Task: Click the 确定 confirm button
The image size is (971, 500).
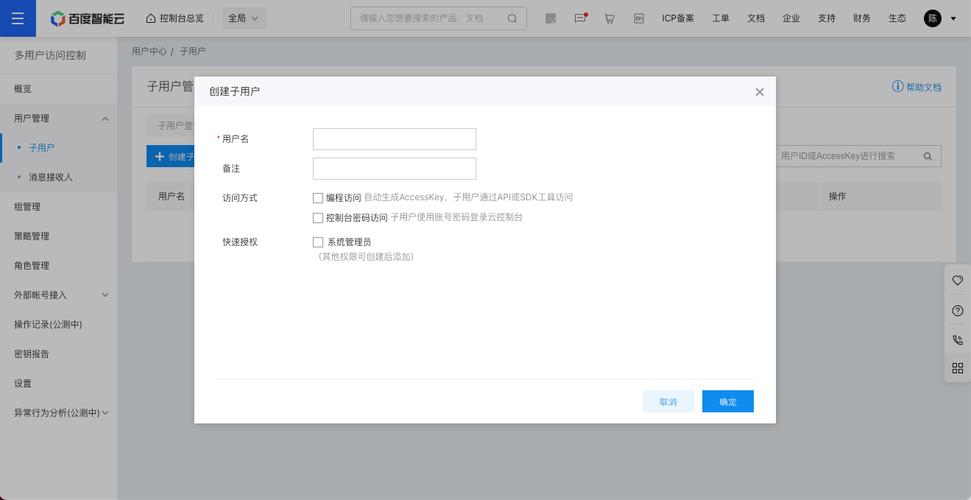Action: pyautogui.click(x=727, y=401)
